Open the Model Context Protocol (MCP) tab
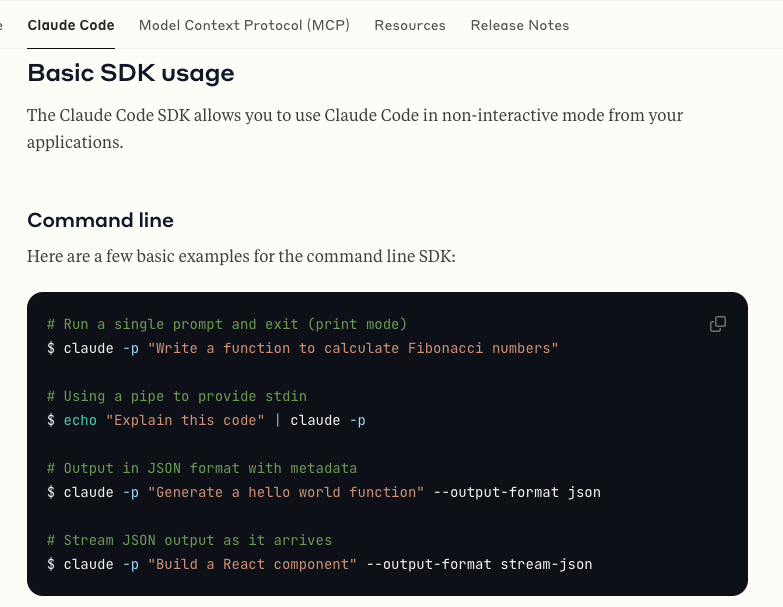Screen dimensions: 783x607 (x=244, y=25)
